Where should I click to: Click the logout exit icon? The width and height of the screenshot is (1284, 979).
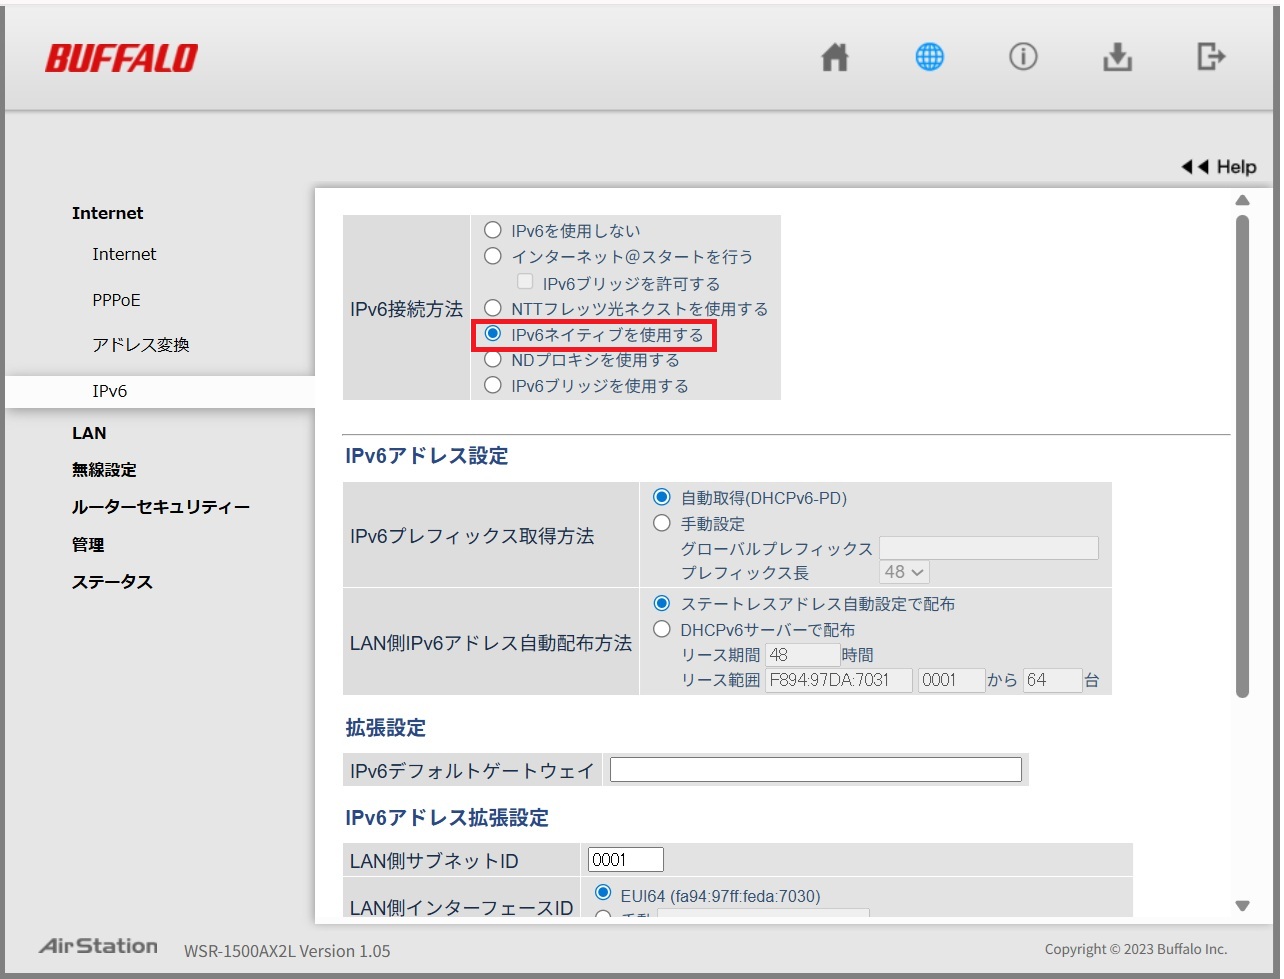coord(1211,57)
